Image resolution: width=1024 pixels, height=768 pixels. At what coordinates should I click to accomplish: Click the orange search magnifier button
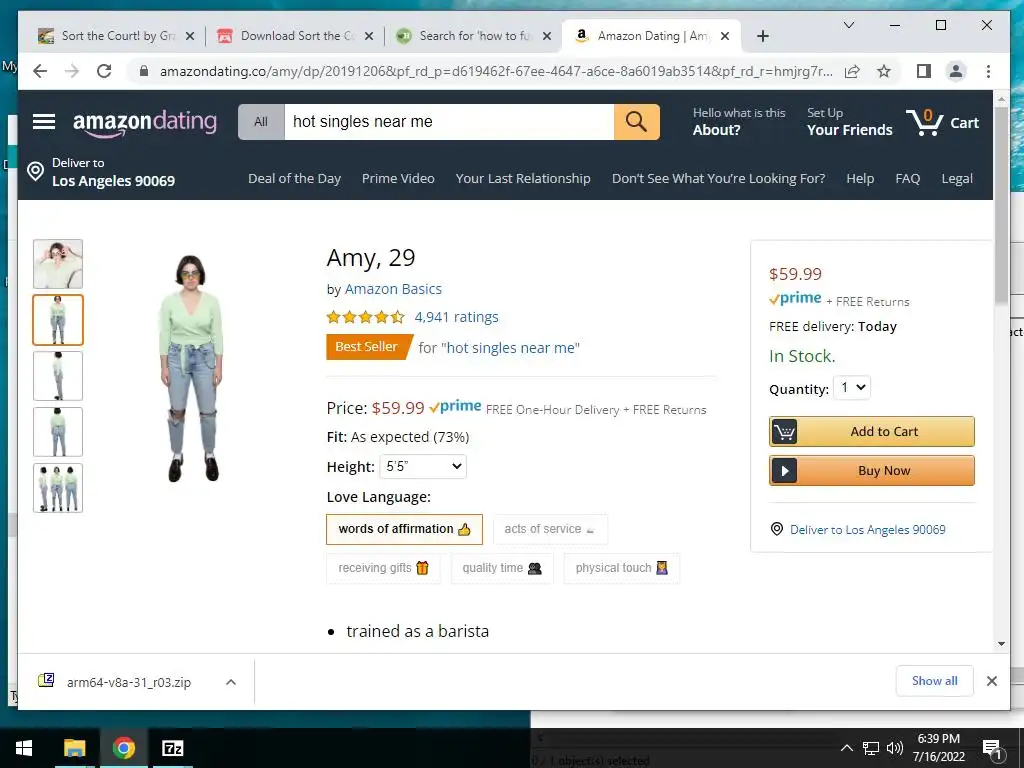(x=636, y=121)
